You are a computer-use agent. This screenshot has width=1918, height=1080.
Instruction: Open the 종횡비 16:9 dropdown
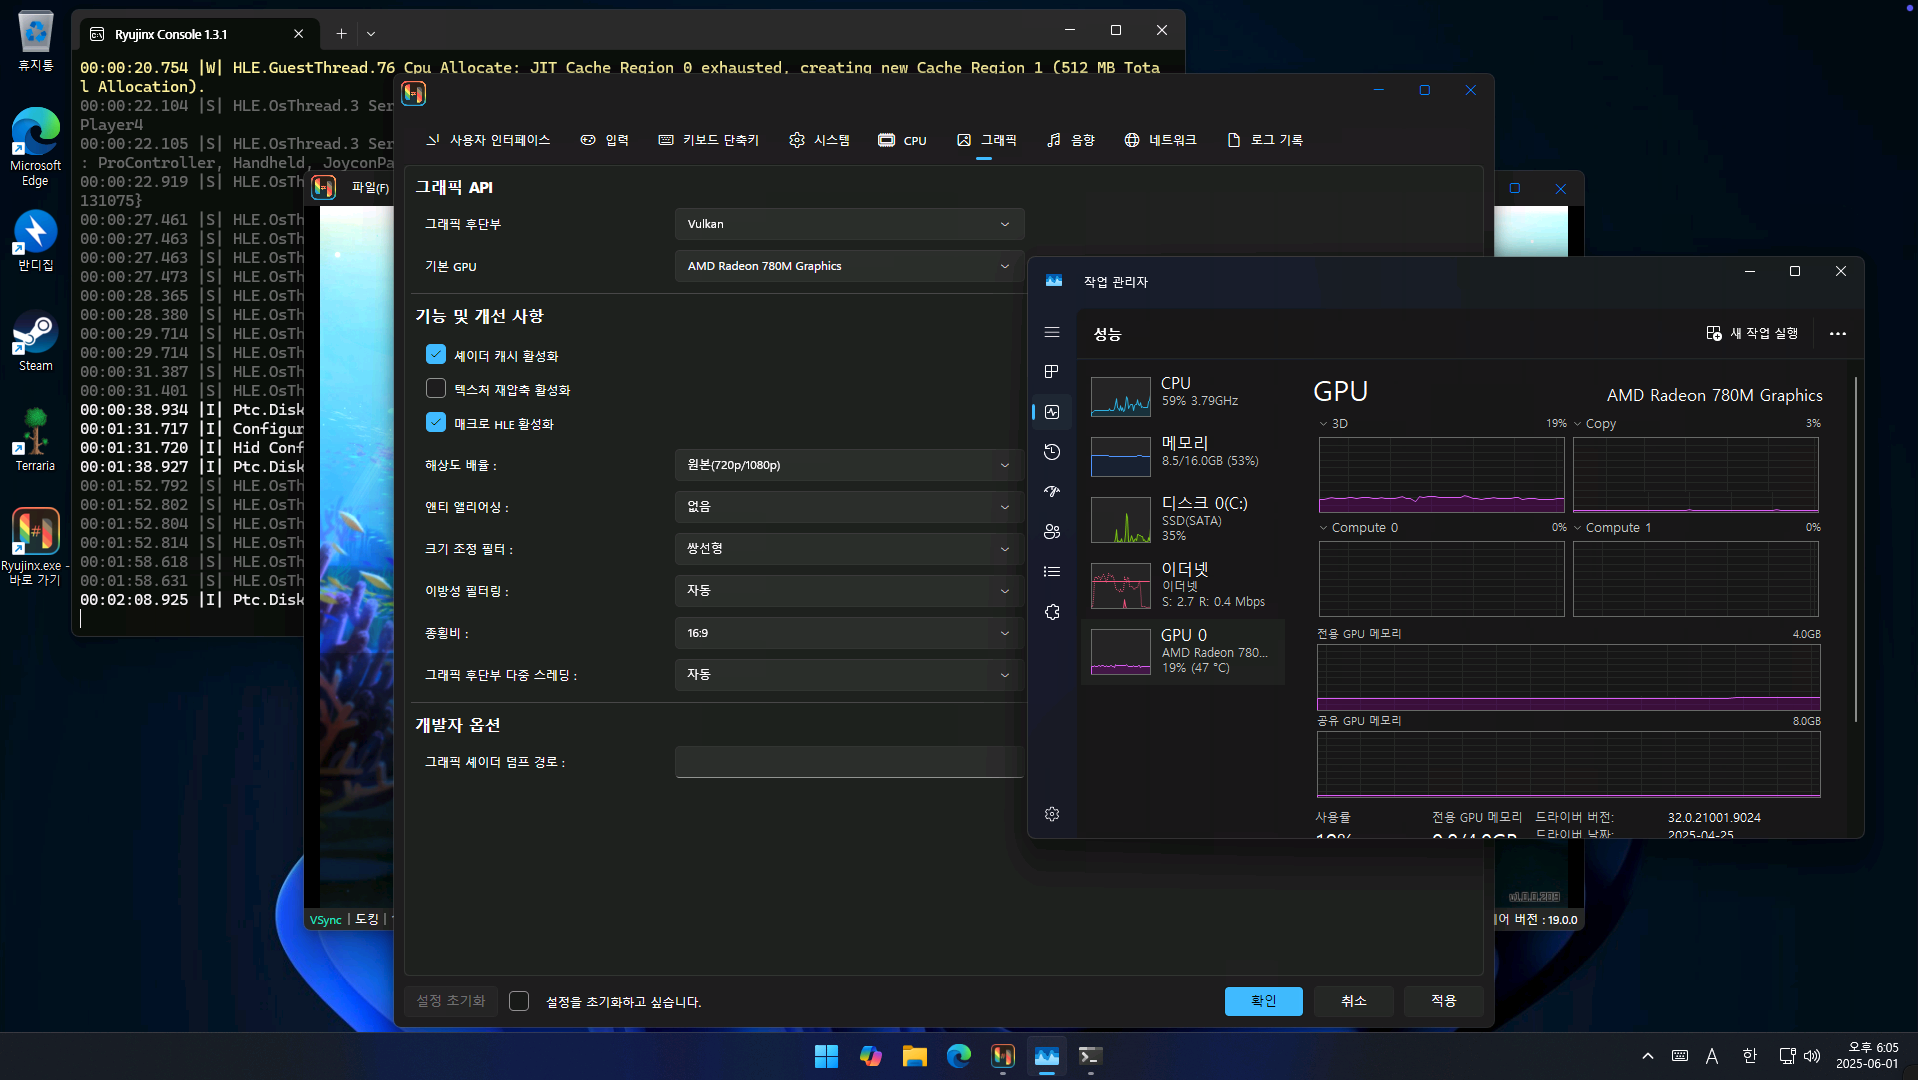point(848,633)
